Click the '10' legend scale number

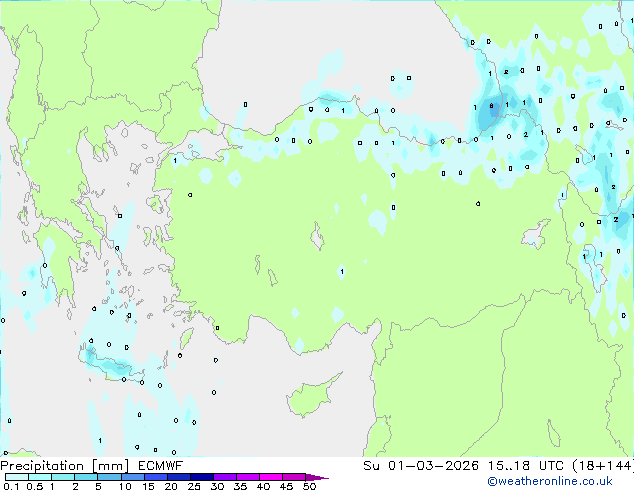point(125,486)
